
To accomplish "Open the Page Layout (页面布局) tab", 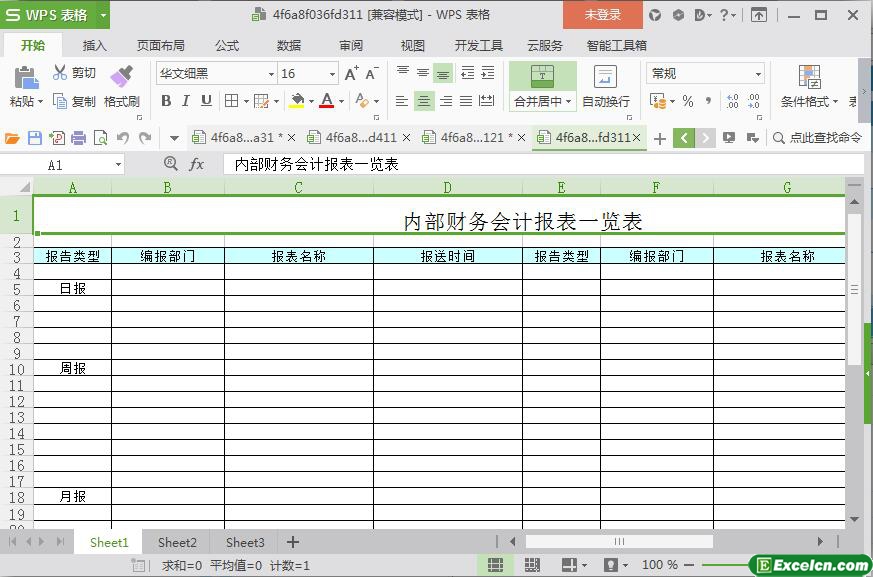I will [160, 46].
